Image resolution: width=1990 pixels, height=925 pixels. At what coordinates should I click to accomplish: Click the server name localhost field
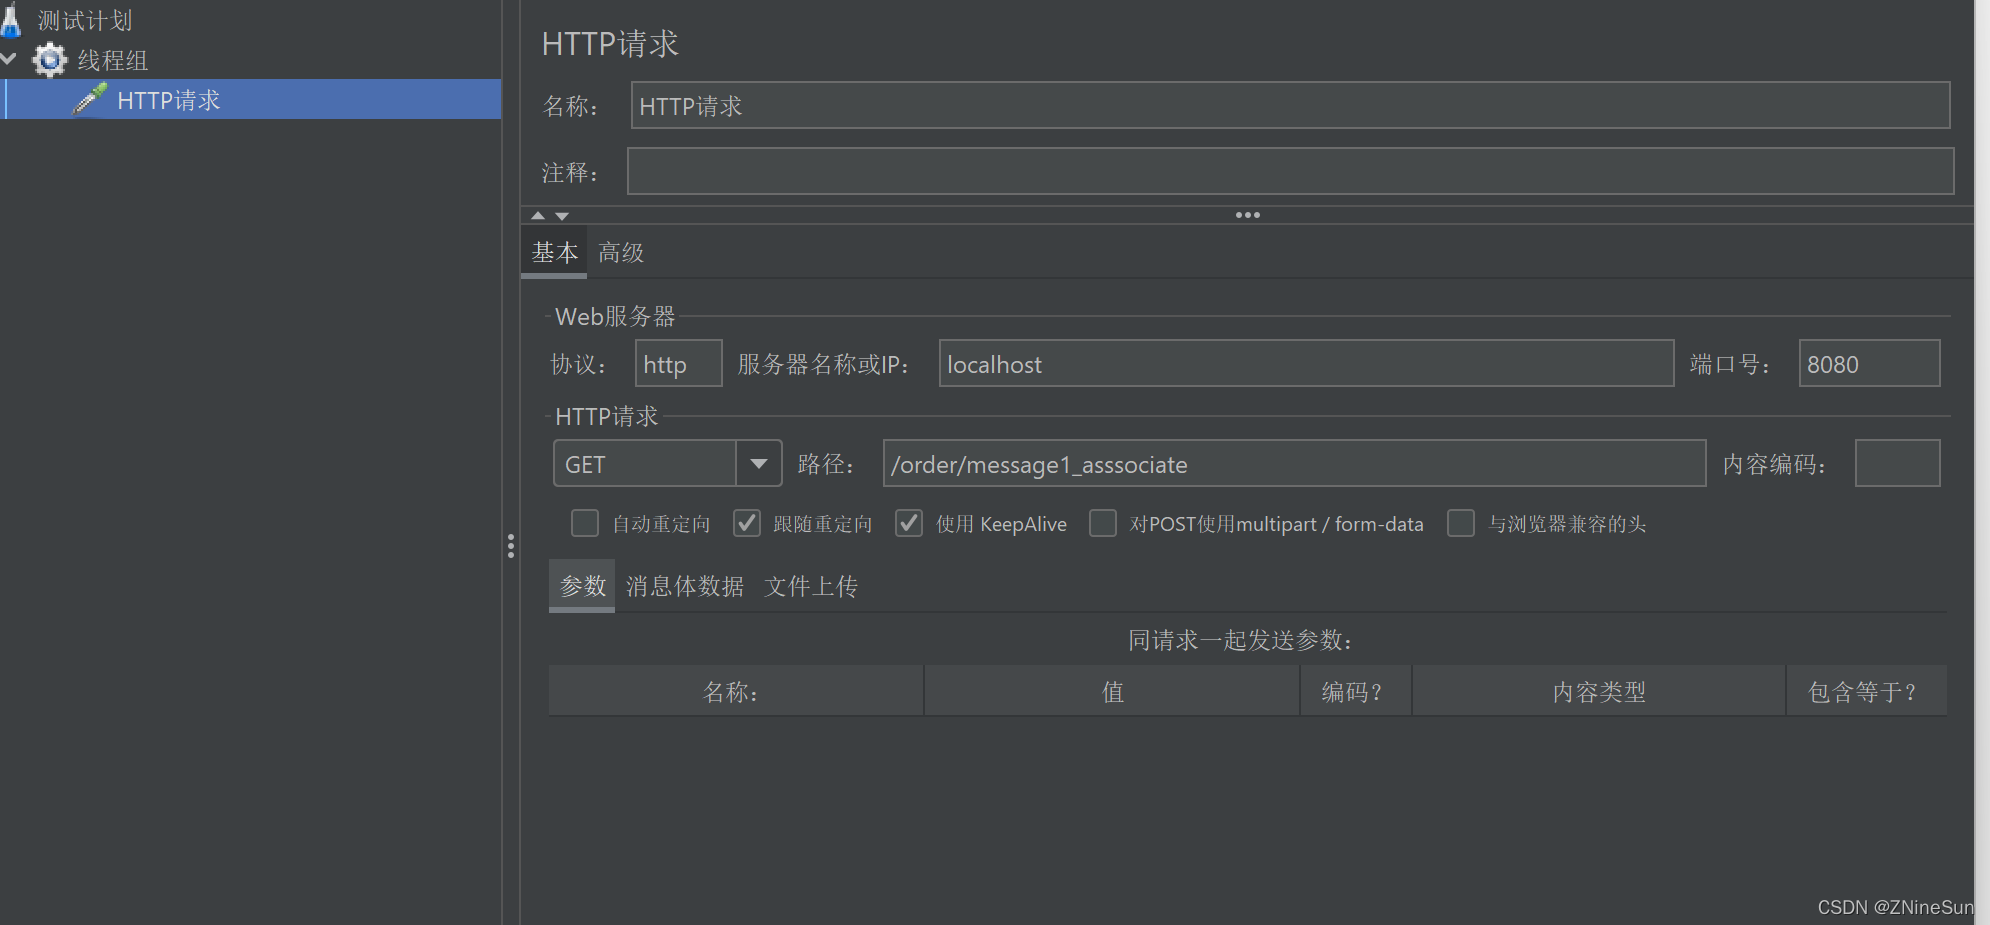click(1306, 363)
